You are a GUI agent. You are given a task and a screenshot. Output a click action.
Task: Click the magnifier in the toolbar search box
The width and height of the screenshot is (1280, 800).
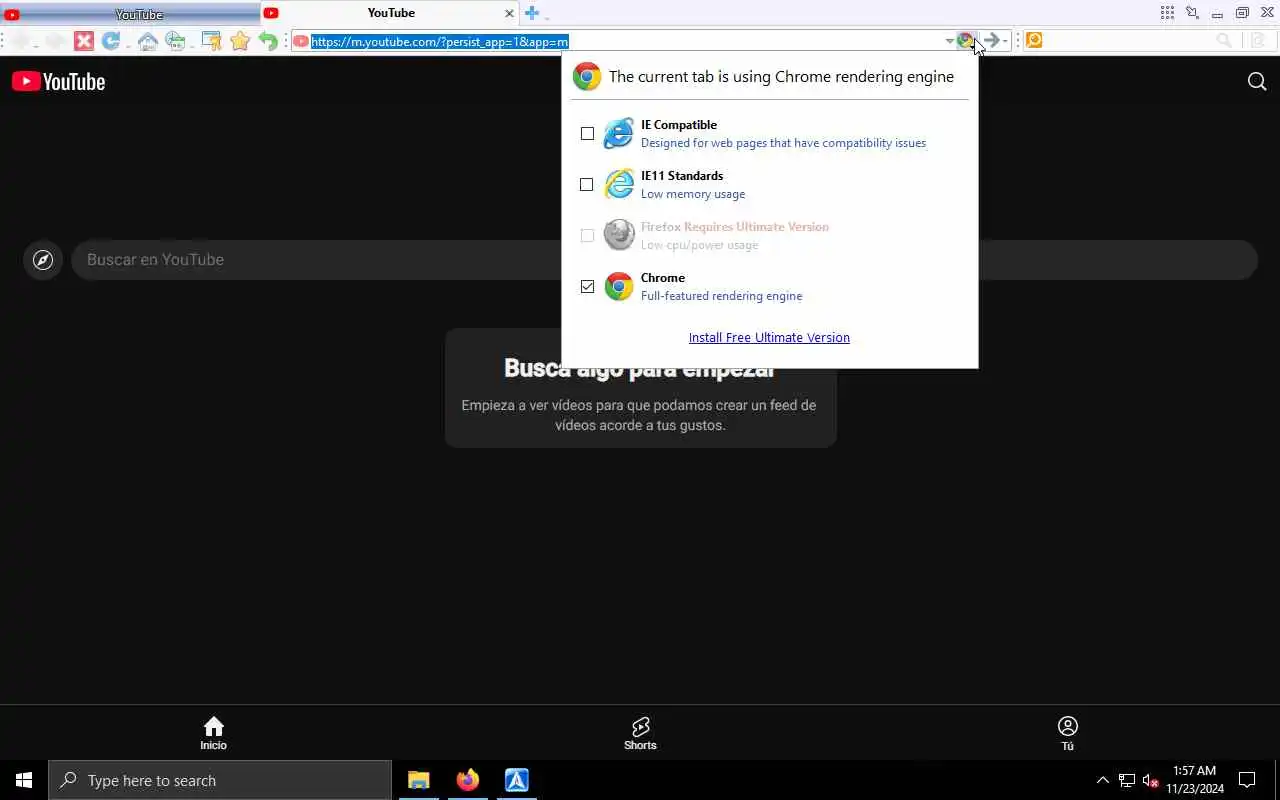click(x=1224, y=41)
